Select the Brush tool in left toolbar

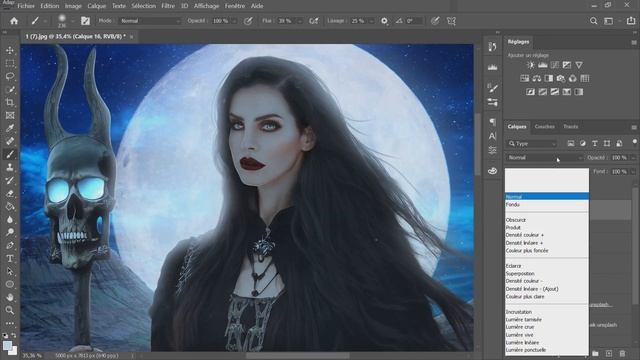coord(10,154)
